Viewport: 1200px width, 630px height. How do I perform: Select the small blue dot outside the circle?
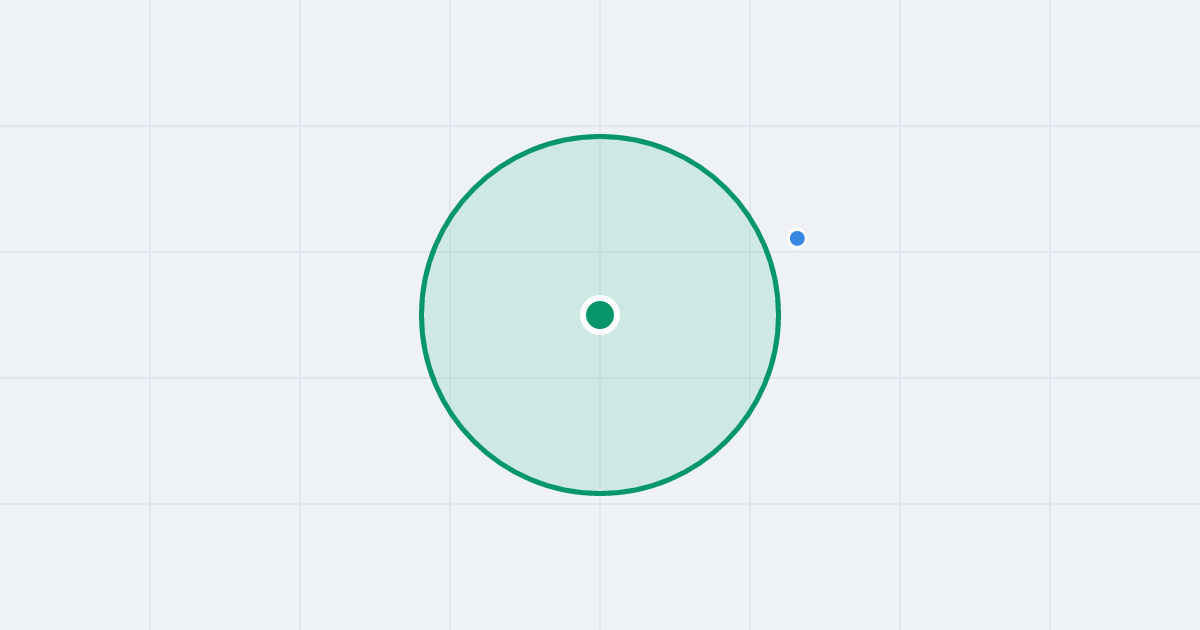coord(797,238)
